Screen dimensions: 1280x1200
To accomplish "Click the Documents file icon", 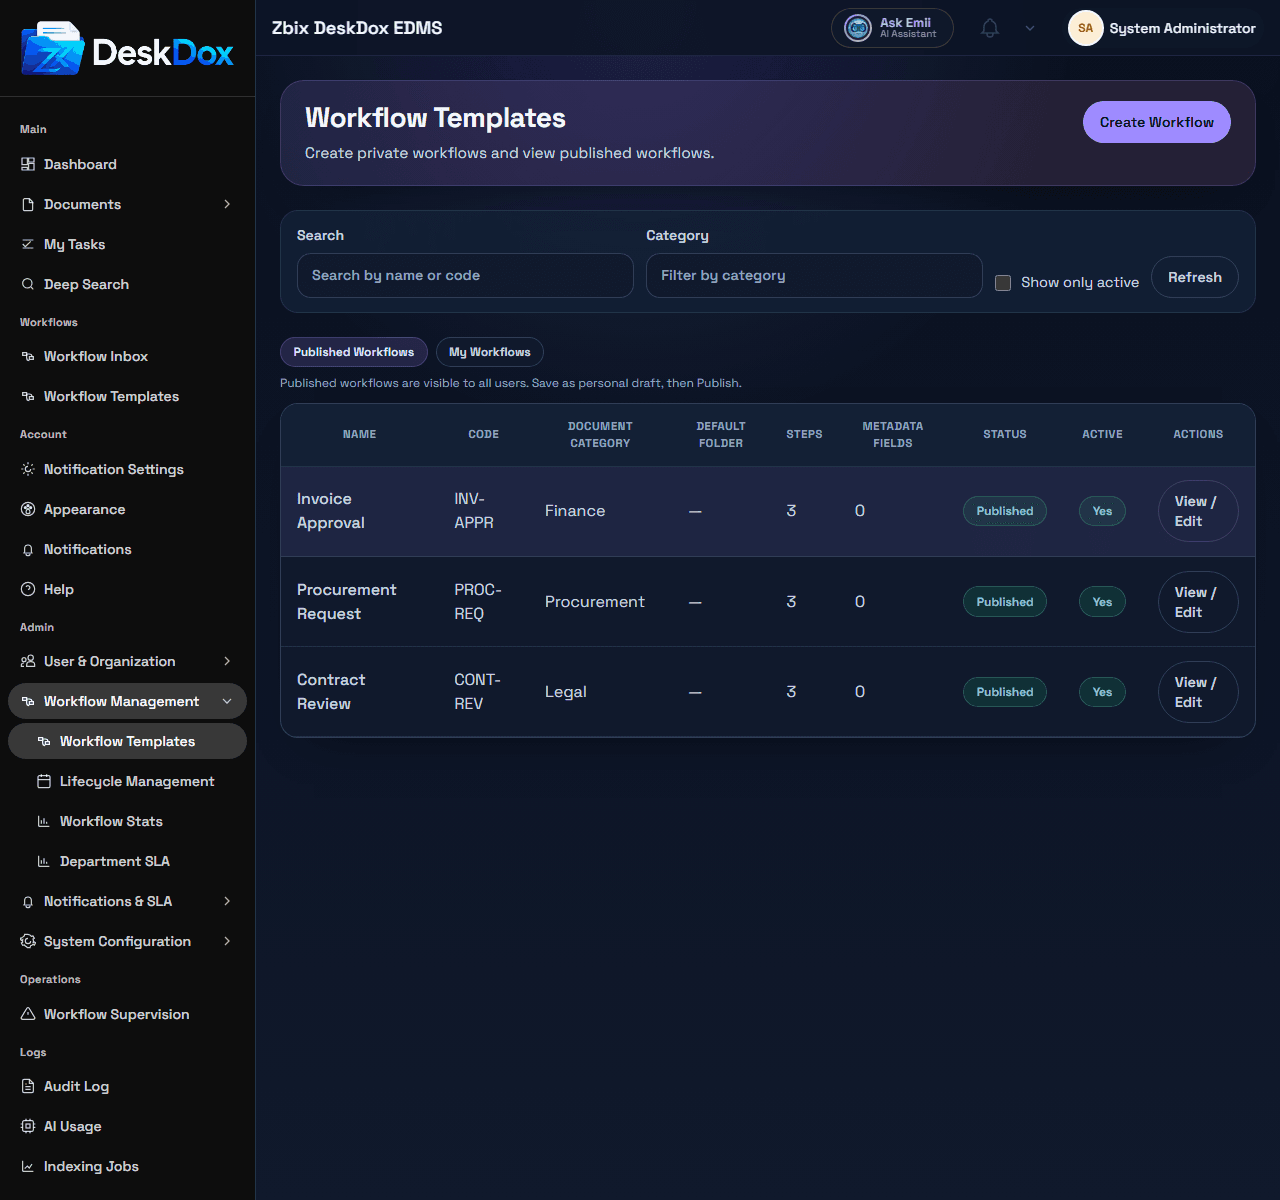I will coord(28,204).
